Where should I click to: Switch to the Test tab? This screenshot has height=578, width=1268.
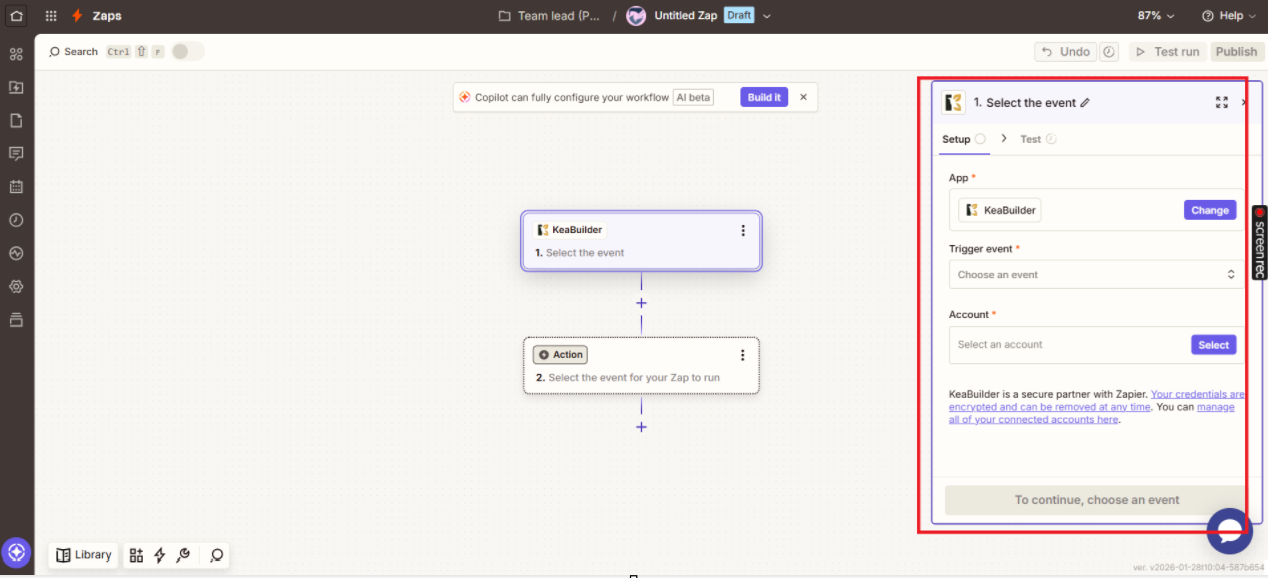click(x=1030, y=139)
